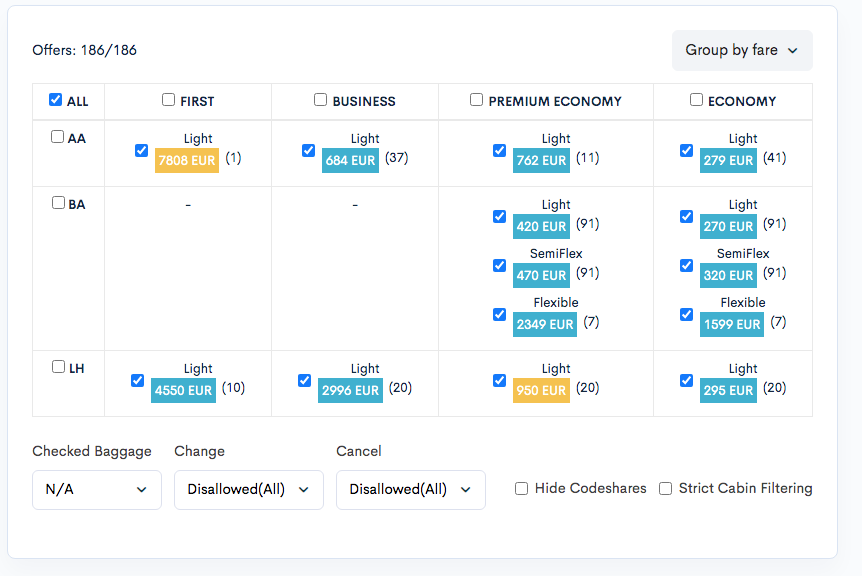
Task: Select the BA airline row checkbox
Action: (58, 202)
